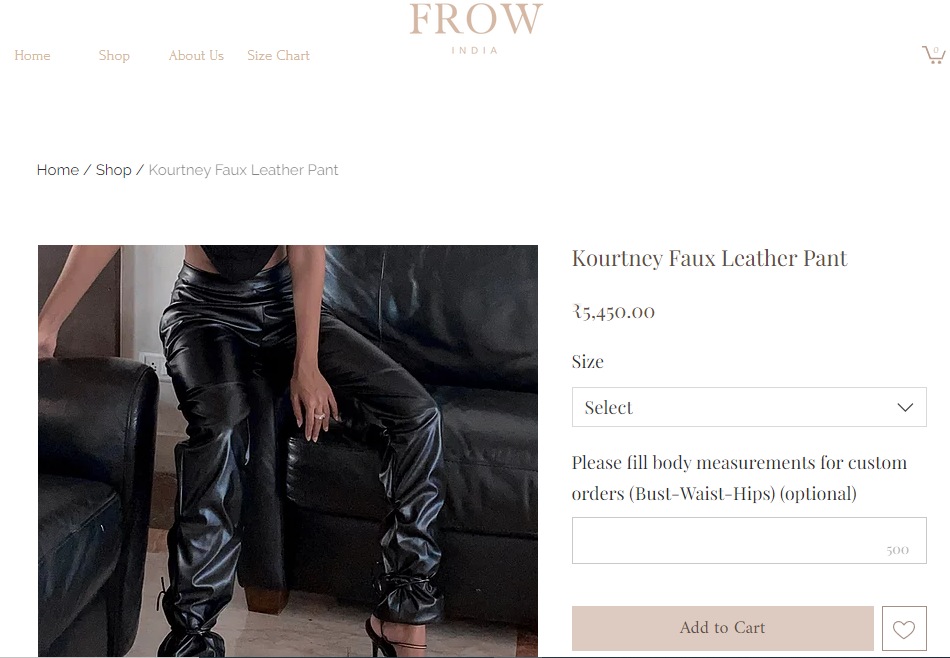Click the ₹5,450.00 price text
This screenshot has width=950, height=658.
pyautogui.click(x=613, y=311)
